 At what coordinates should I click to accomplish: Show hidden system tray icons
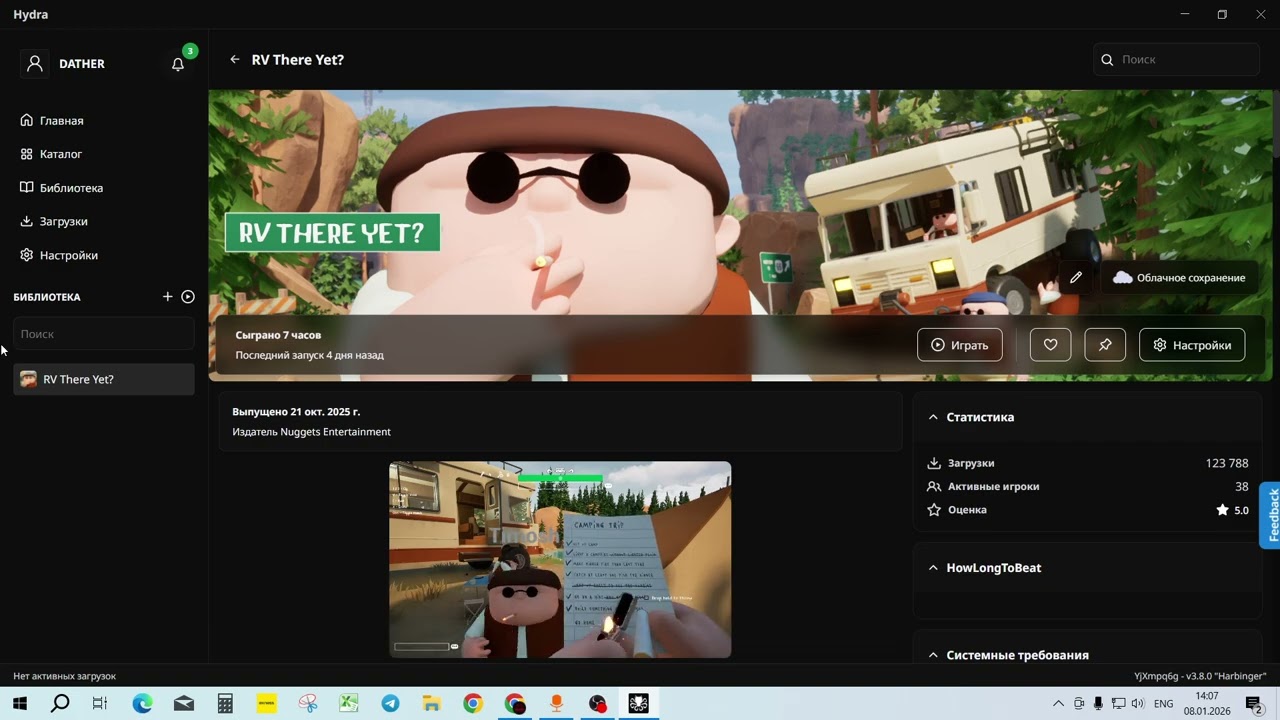1059,704
